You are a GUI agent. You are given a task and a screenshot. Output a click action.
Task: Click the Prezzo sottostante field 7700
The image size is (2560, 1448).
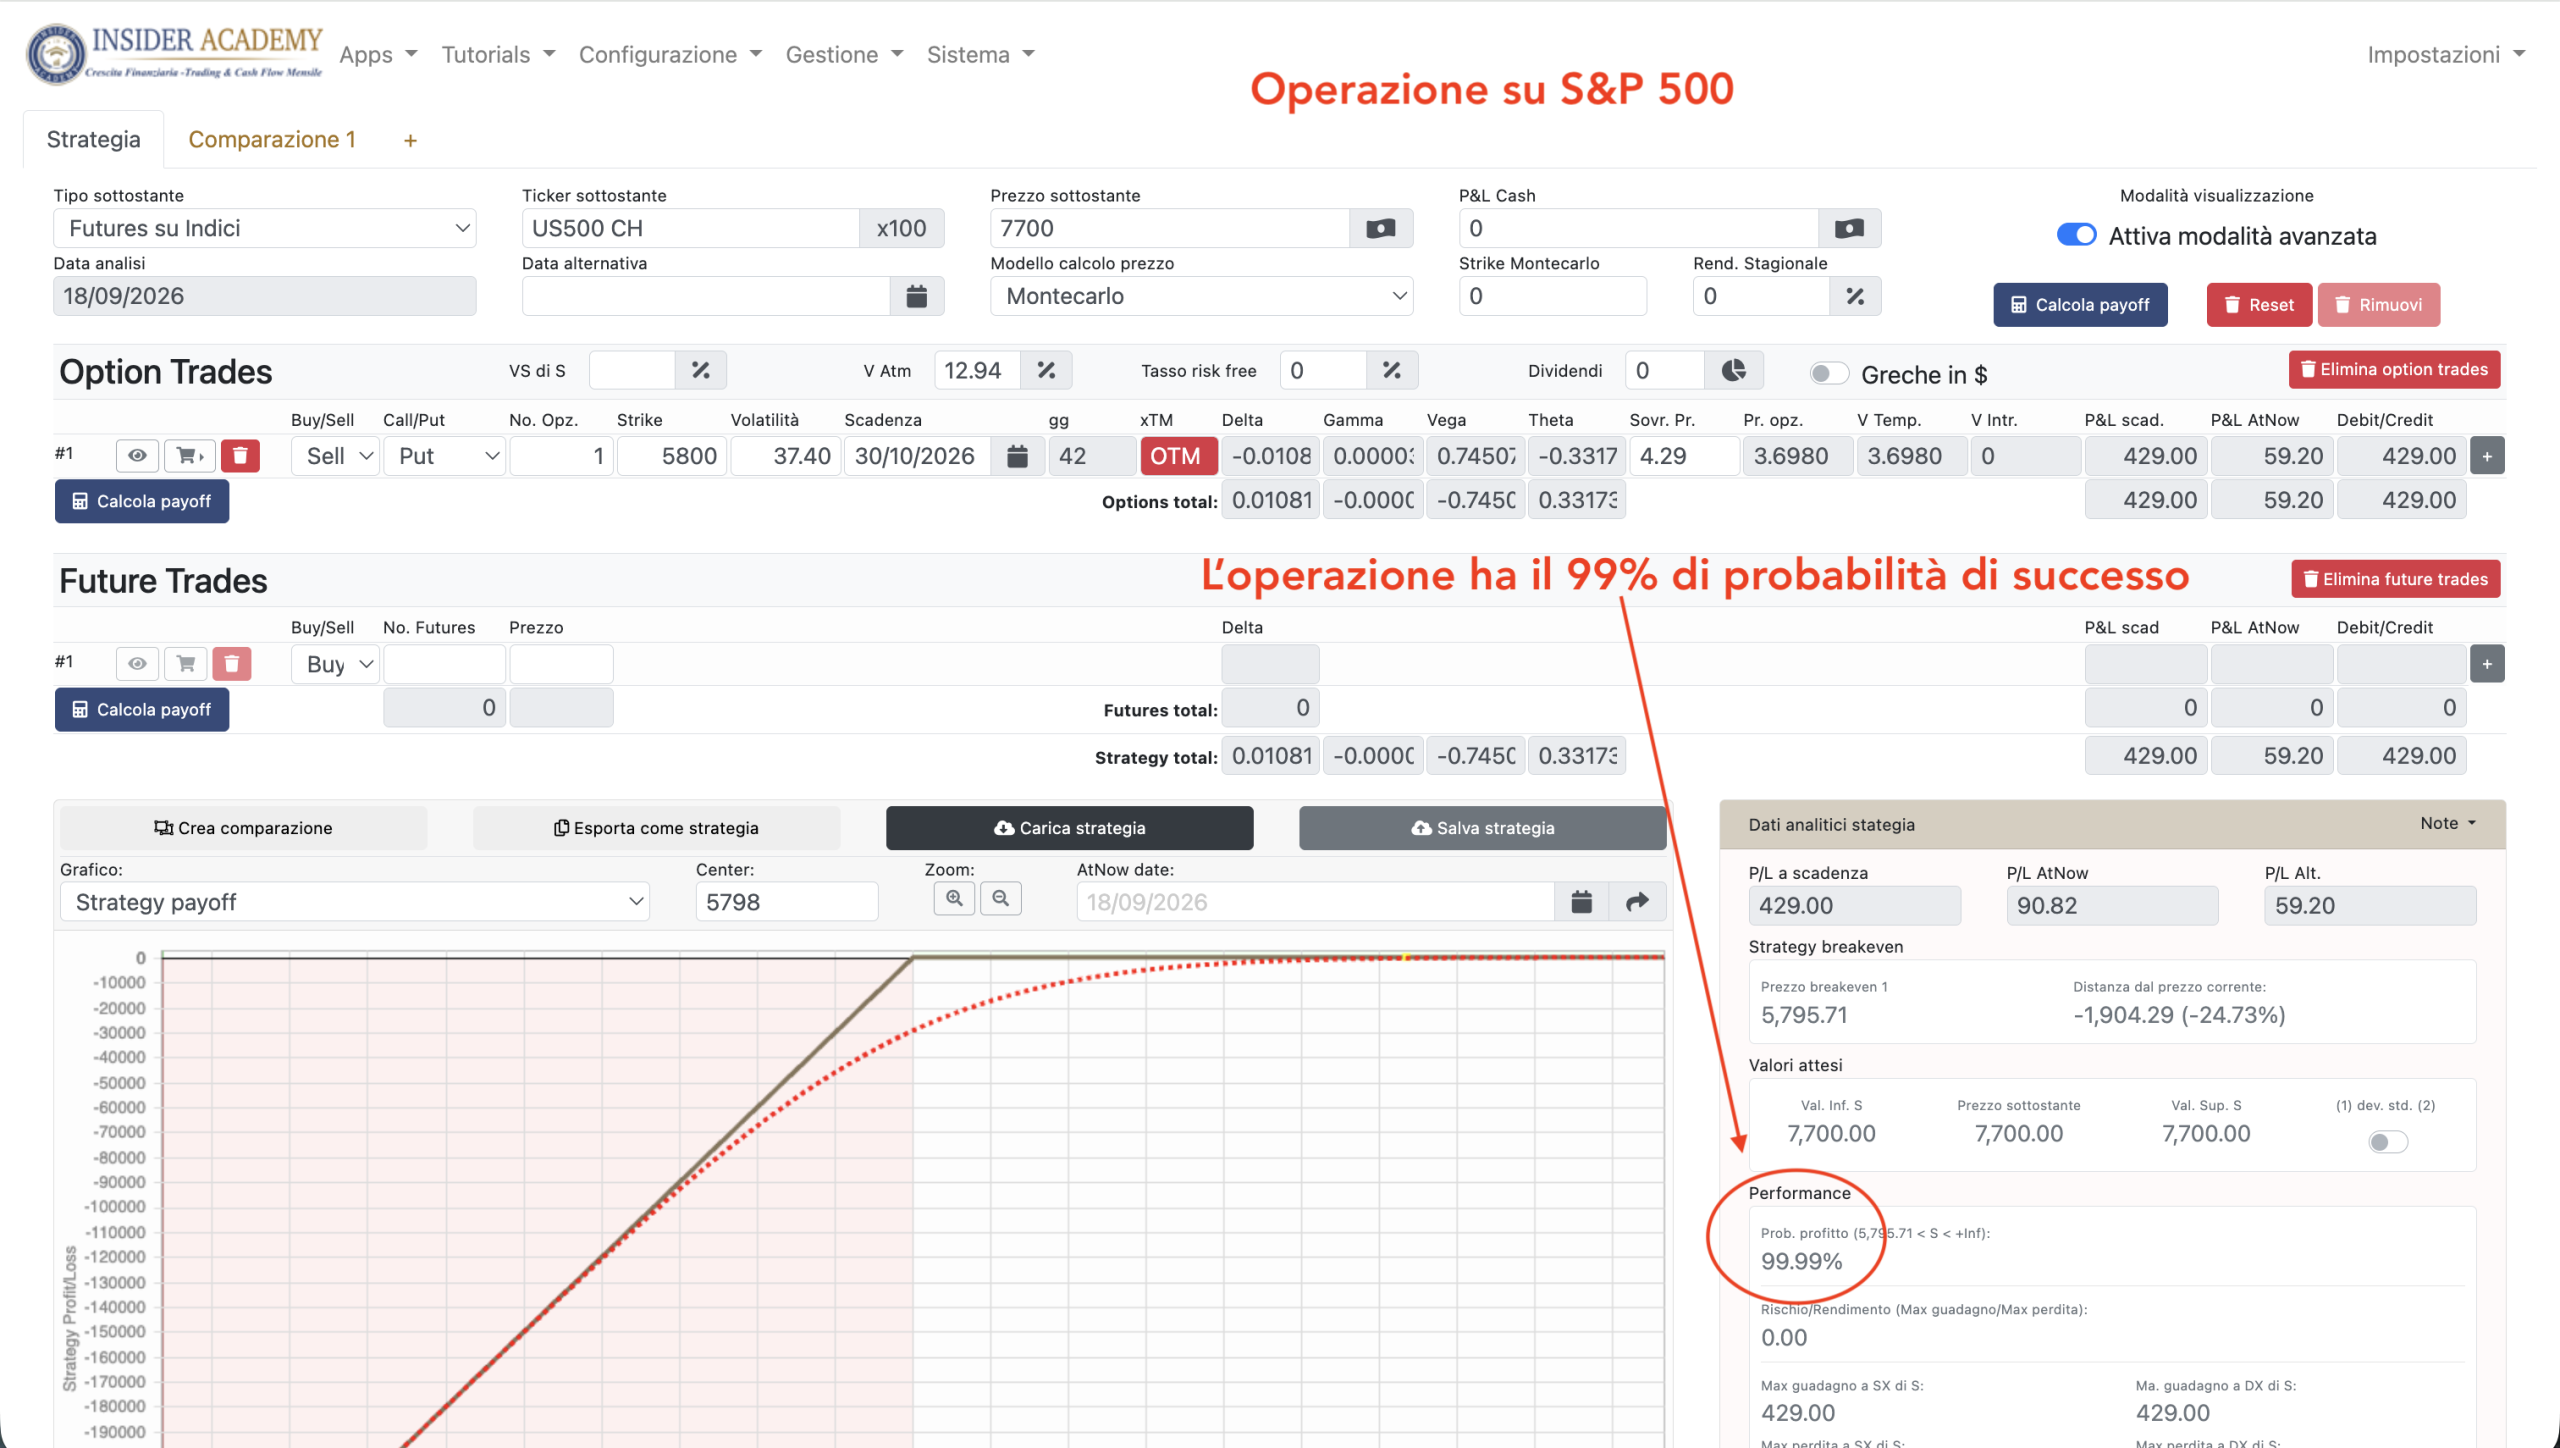[1170, 228]
